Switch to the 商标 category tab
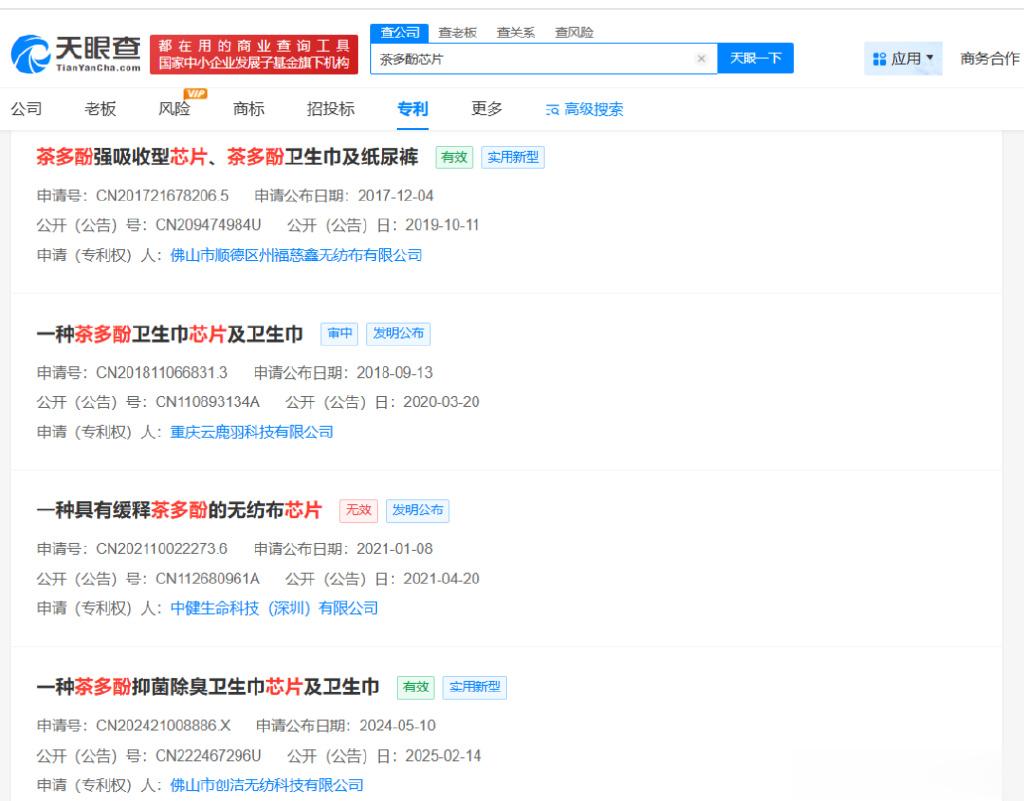This screenshot has height=801, width=1024. click(249, 108)
